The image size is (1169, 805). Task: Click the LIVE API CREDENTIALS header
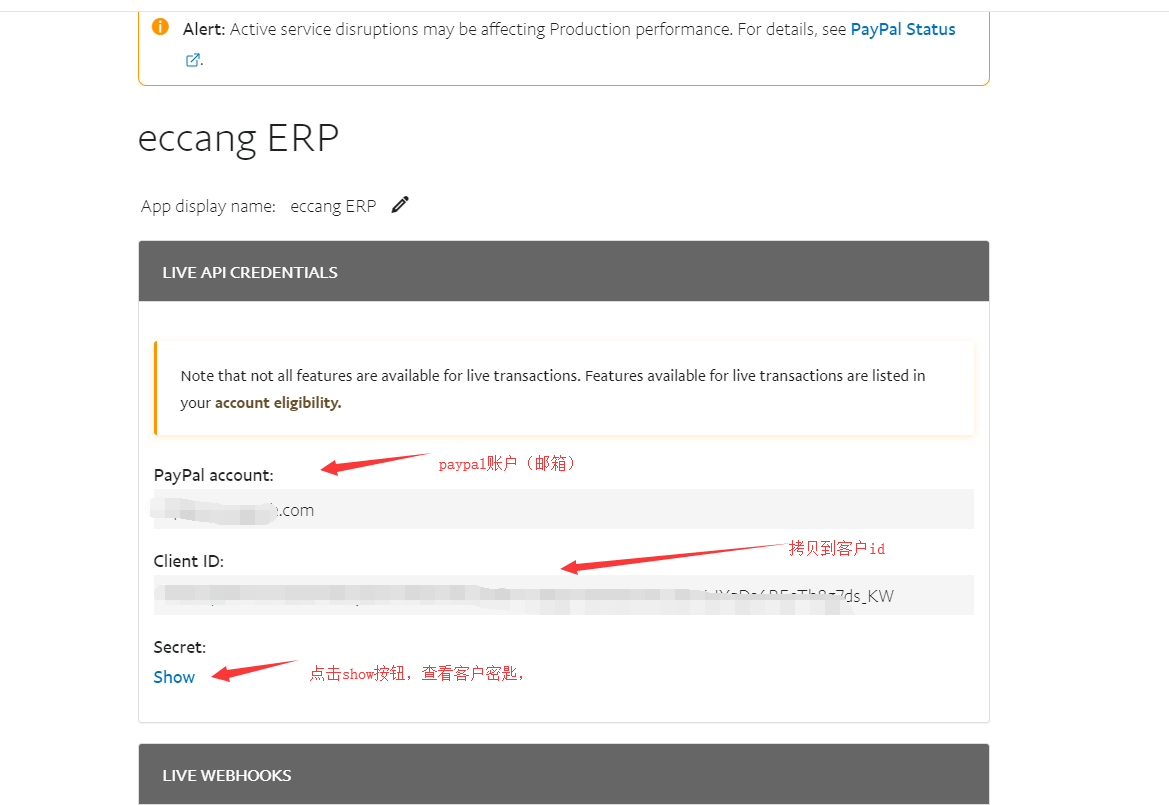564,271
